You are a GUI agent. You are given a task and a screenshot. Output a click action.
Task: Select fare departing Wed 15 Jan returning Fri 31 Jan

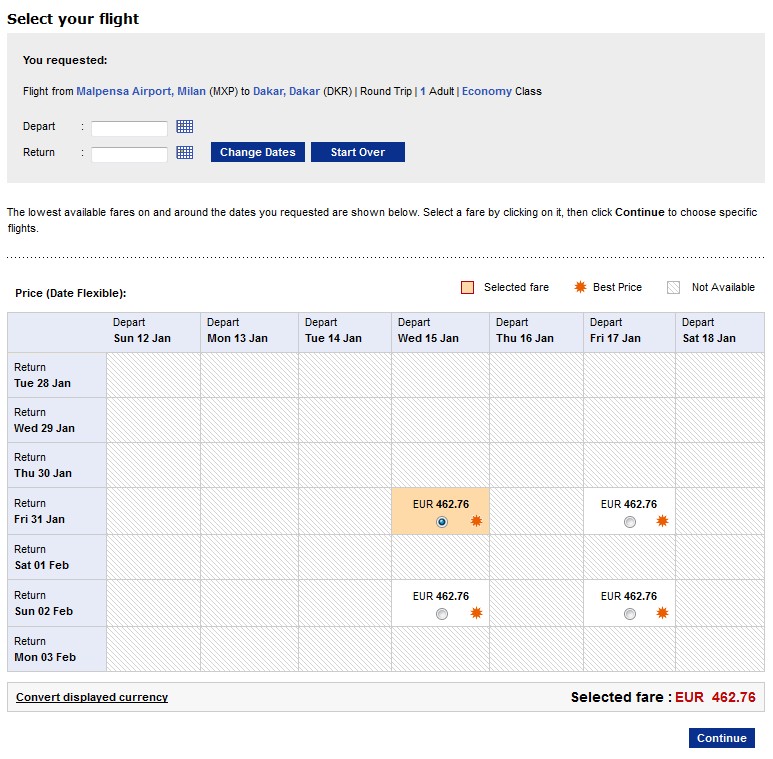[x=442, y=522]
